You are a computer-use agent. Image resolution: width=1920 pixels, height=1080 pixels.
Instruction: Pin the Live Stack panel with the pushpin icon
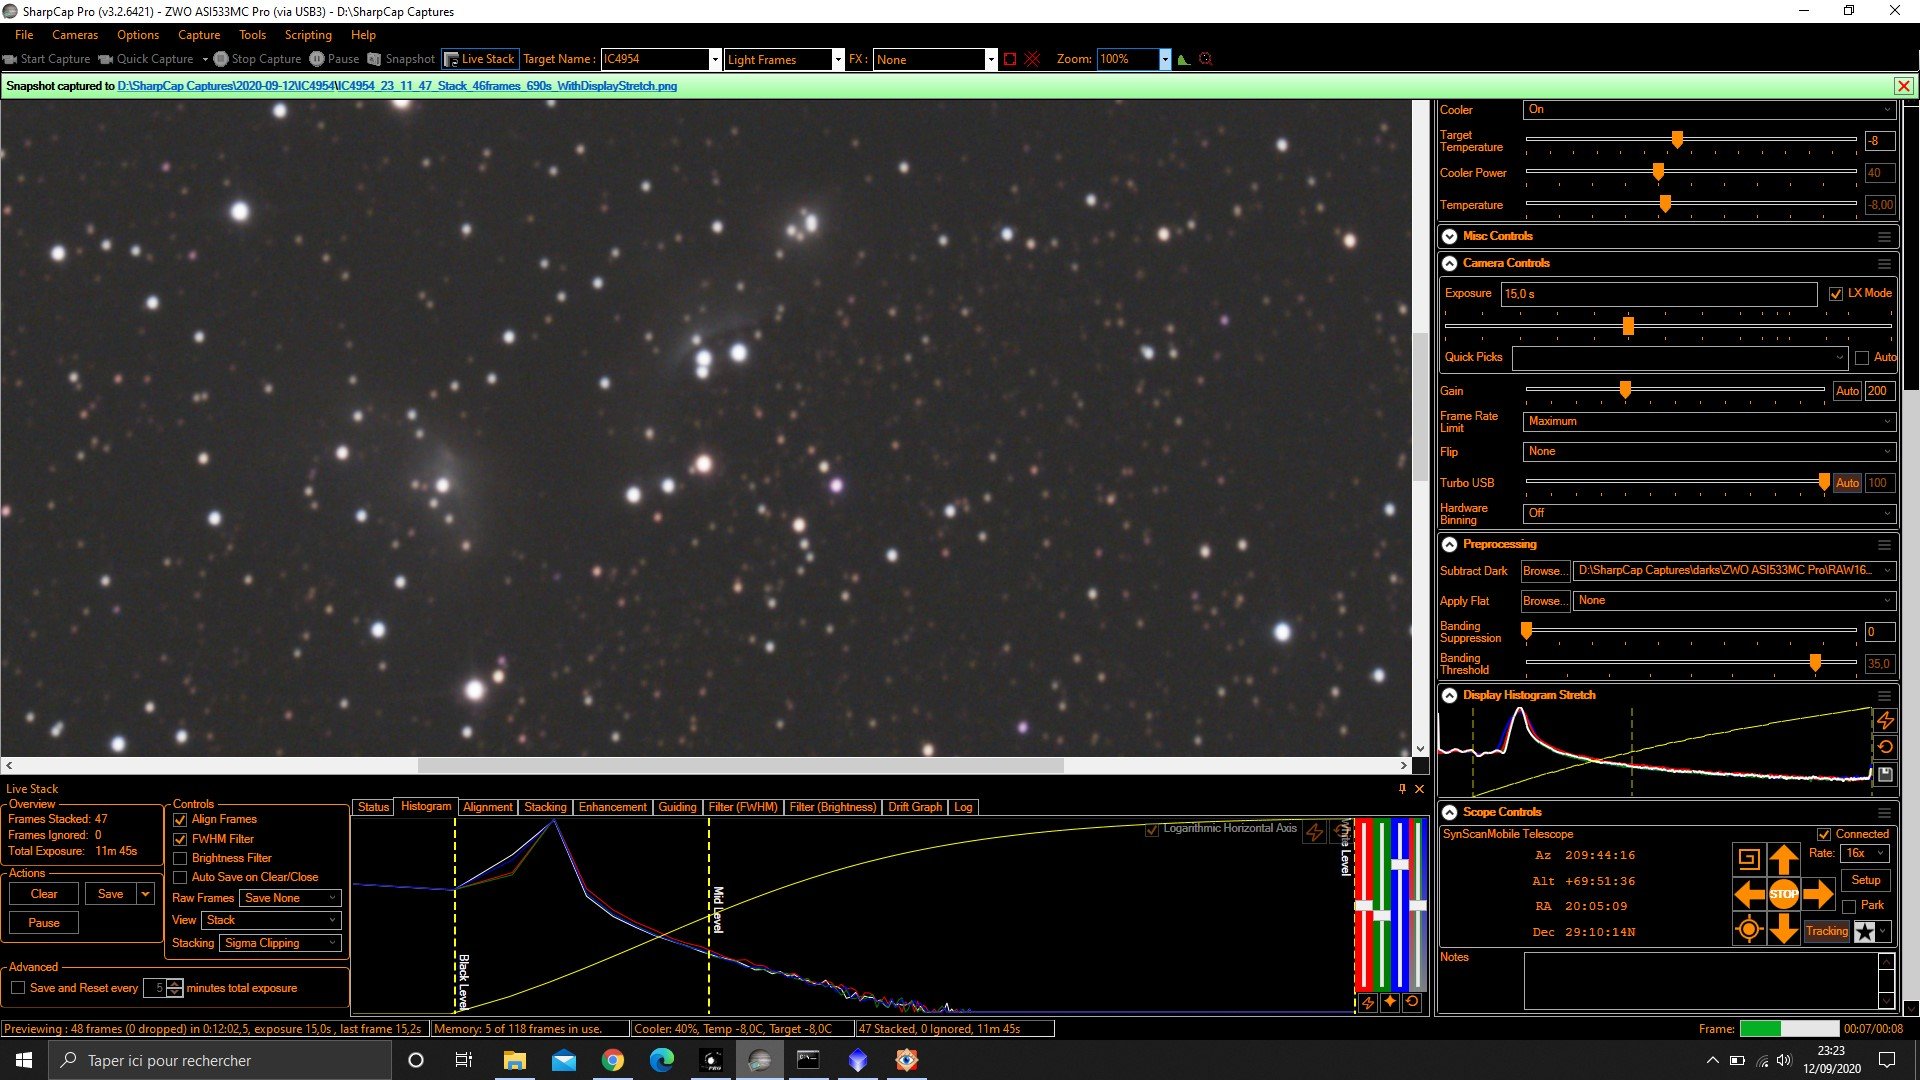[x=1402, y=789]
